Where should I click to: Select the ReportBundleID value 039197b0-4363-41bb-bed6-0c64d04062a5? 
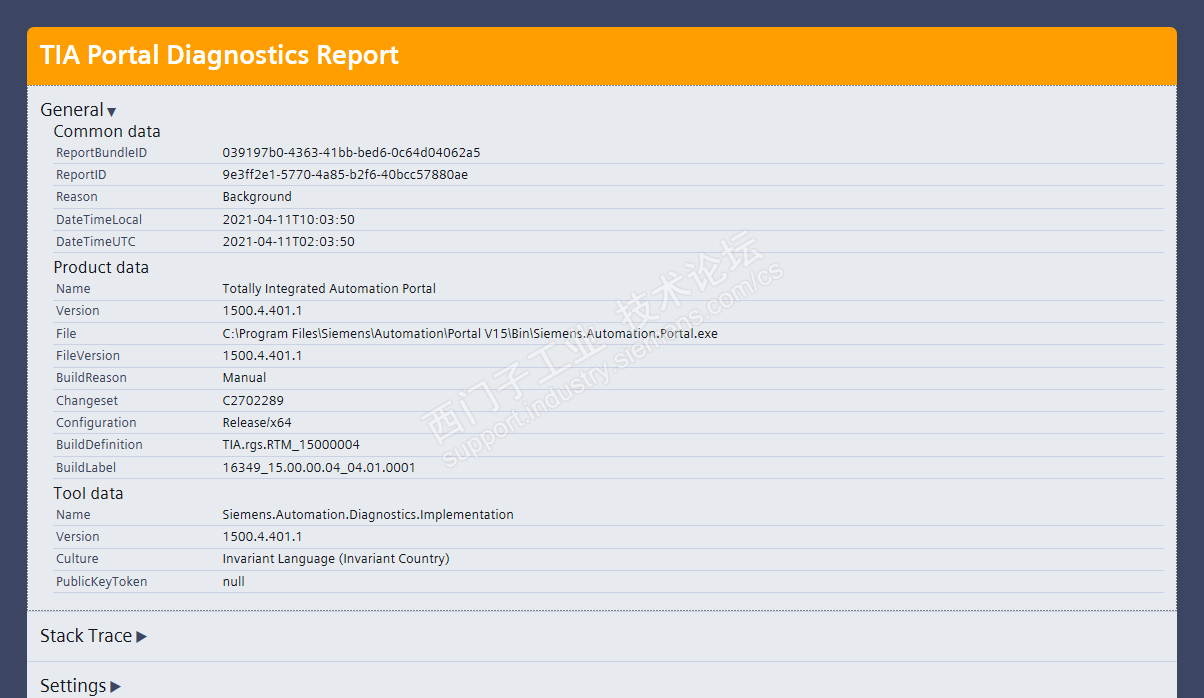351,153
